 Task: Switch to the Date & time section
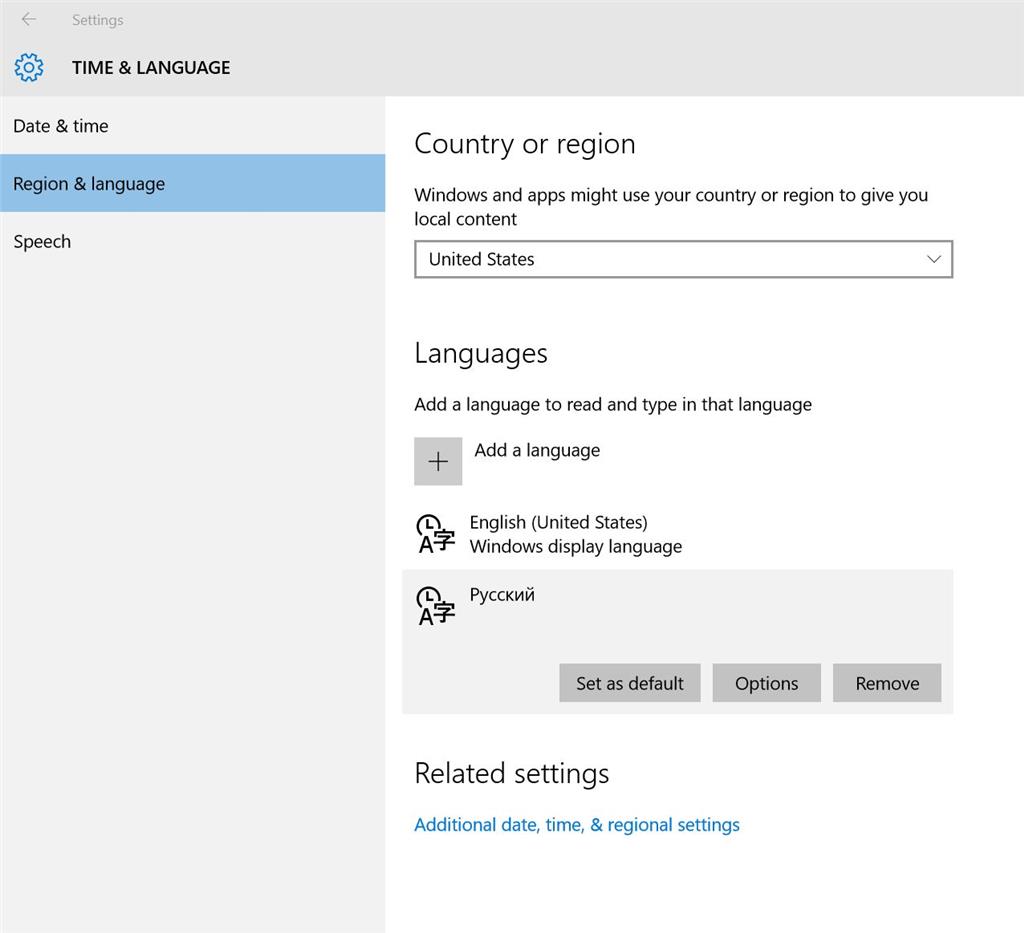60,126
